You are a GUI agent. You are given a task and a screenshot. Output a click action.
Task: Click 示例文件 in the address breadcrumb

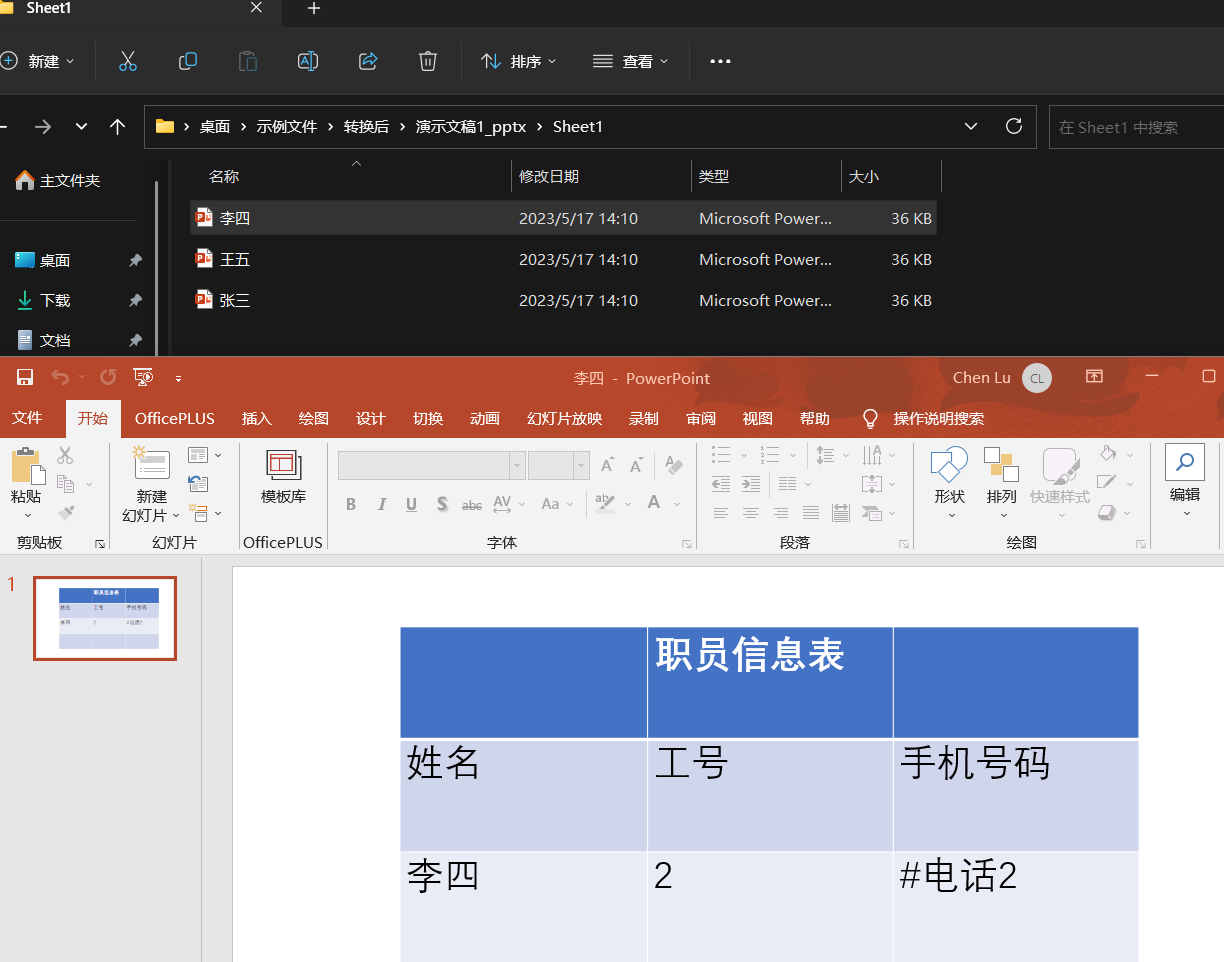(286, 127)
